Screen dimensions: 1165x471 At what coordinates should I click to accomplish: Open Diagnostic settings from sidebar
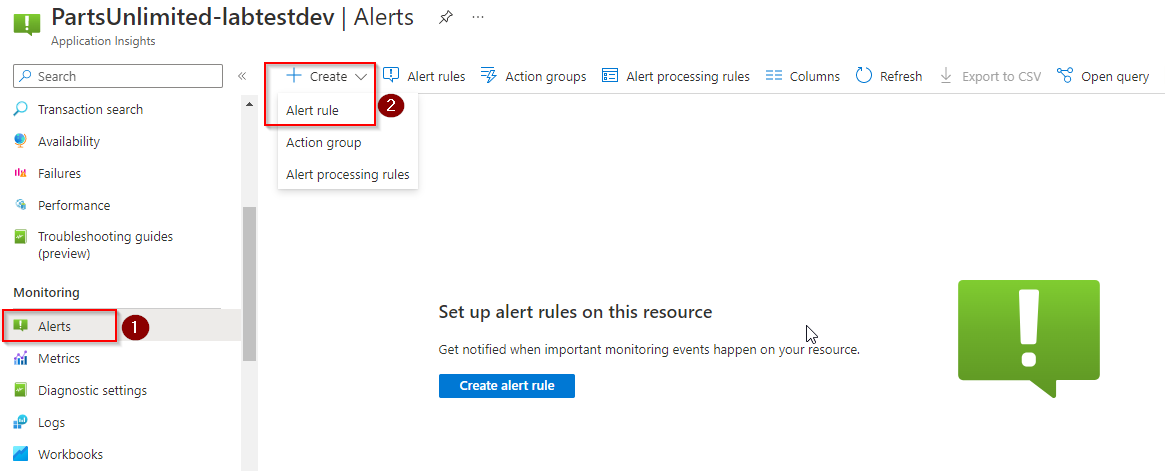pyautogui.click(x=93, y=390)
